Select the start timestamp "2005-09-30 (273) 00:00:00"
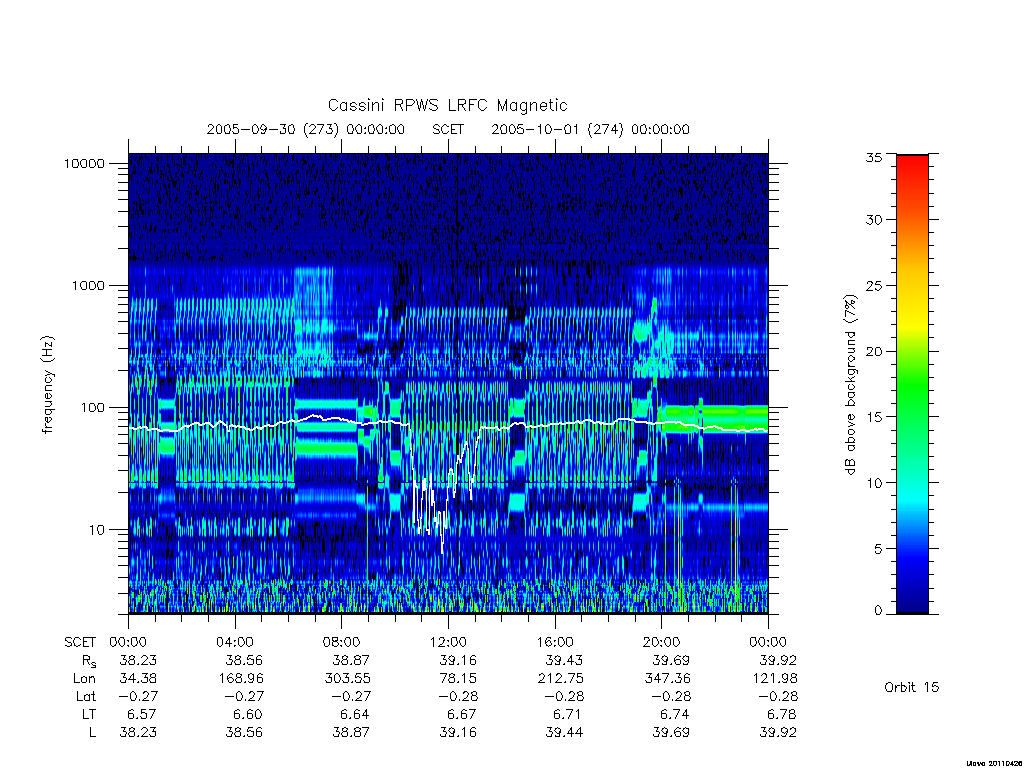 coord(306,129)
